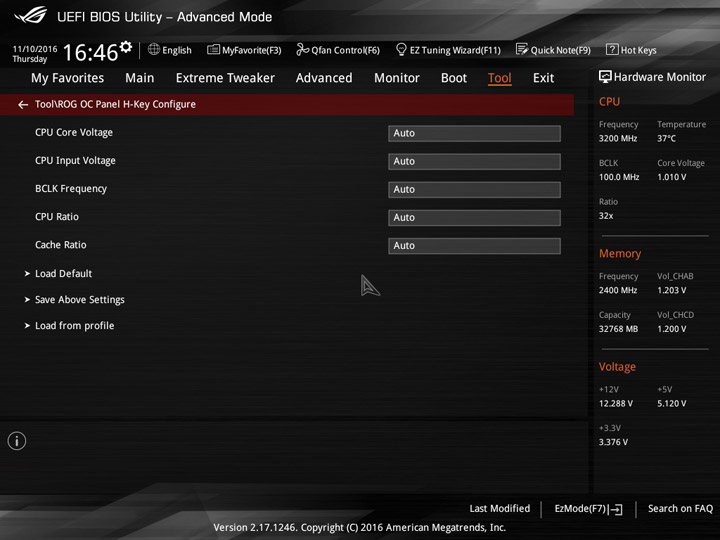This screenshot has width=720, height=540.
Task: Open the Monitor tab
Action: 397,78
